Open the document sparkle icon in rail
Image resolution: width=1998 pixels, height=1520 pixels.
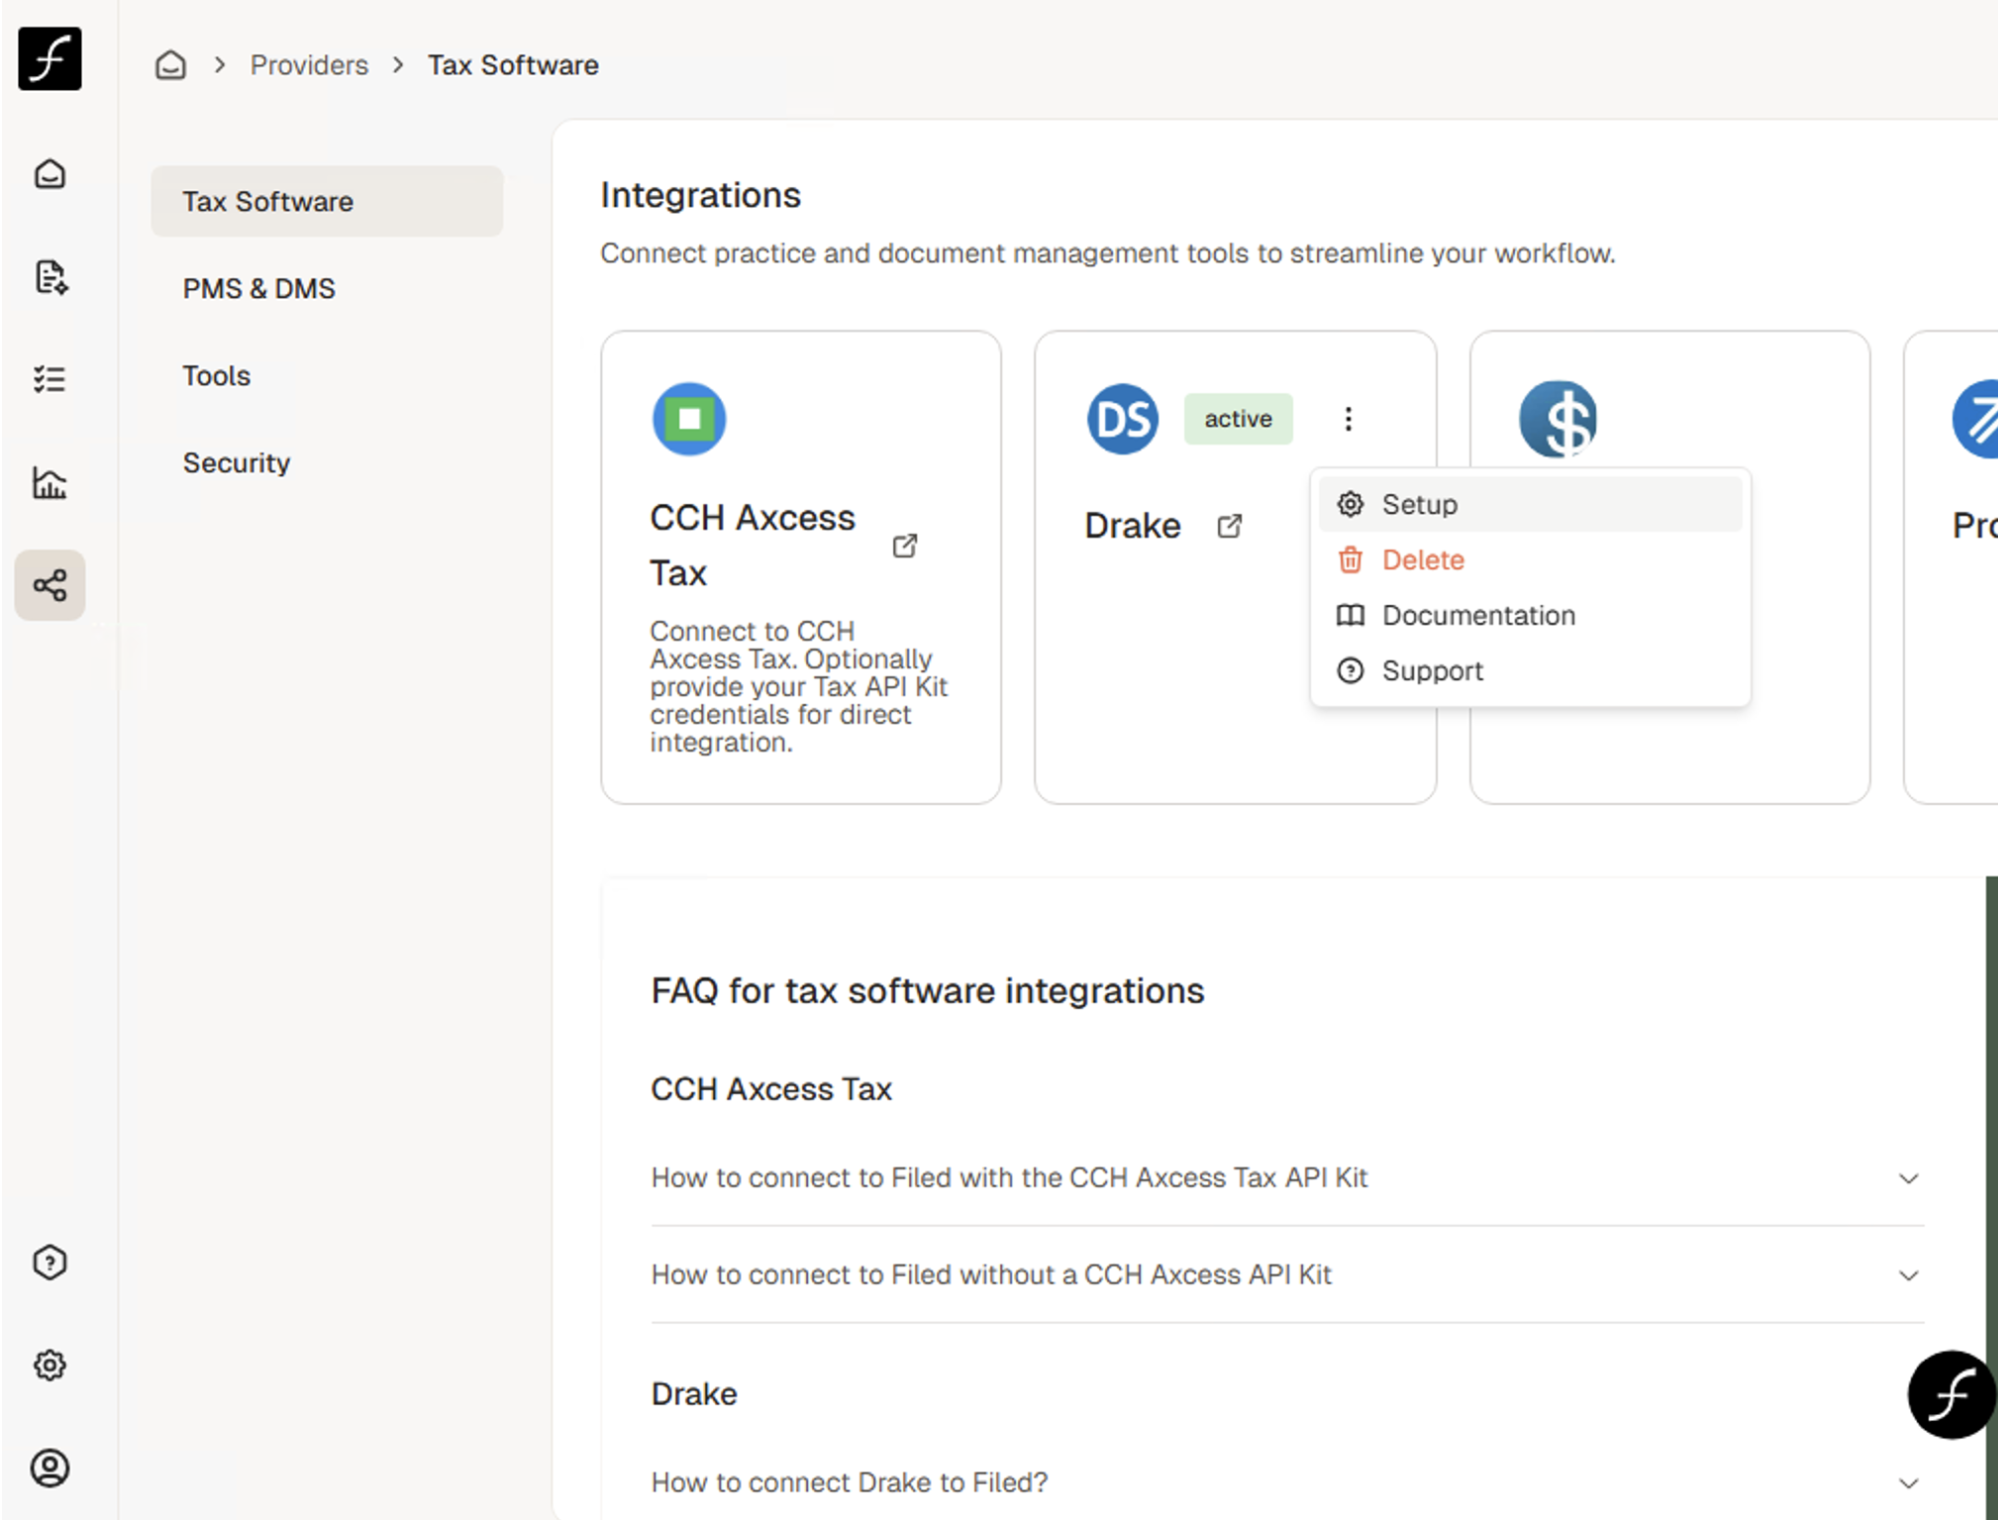[x=50, y=277]
